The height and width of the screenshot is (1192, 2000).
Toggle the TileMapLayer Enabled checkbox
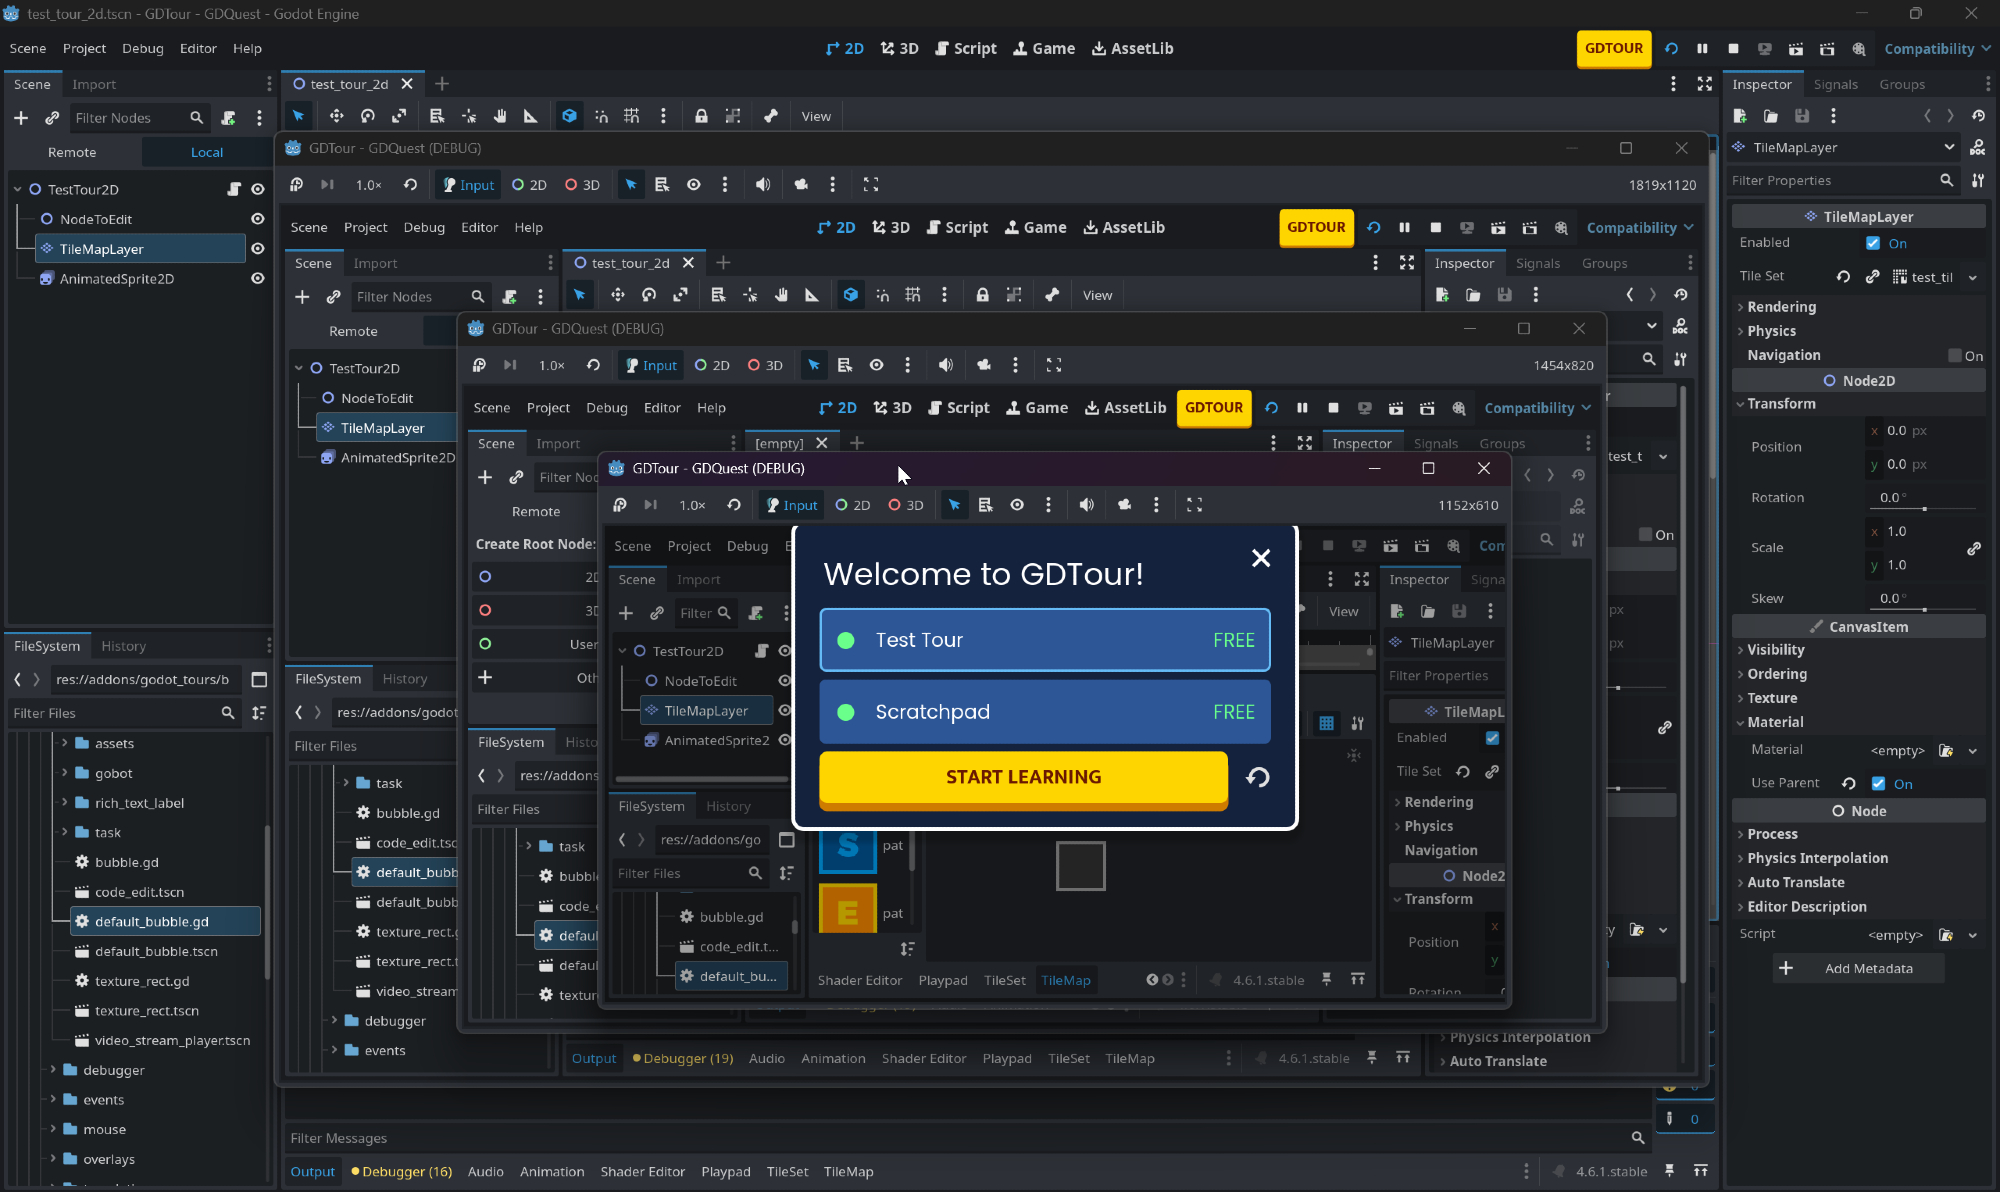(1873, 243)
